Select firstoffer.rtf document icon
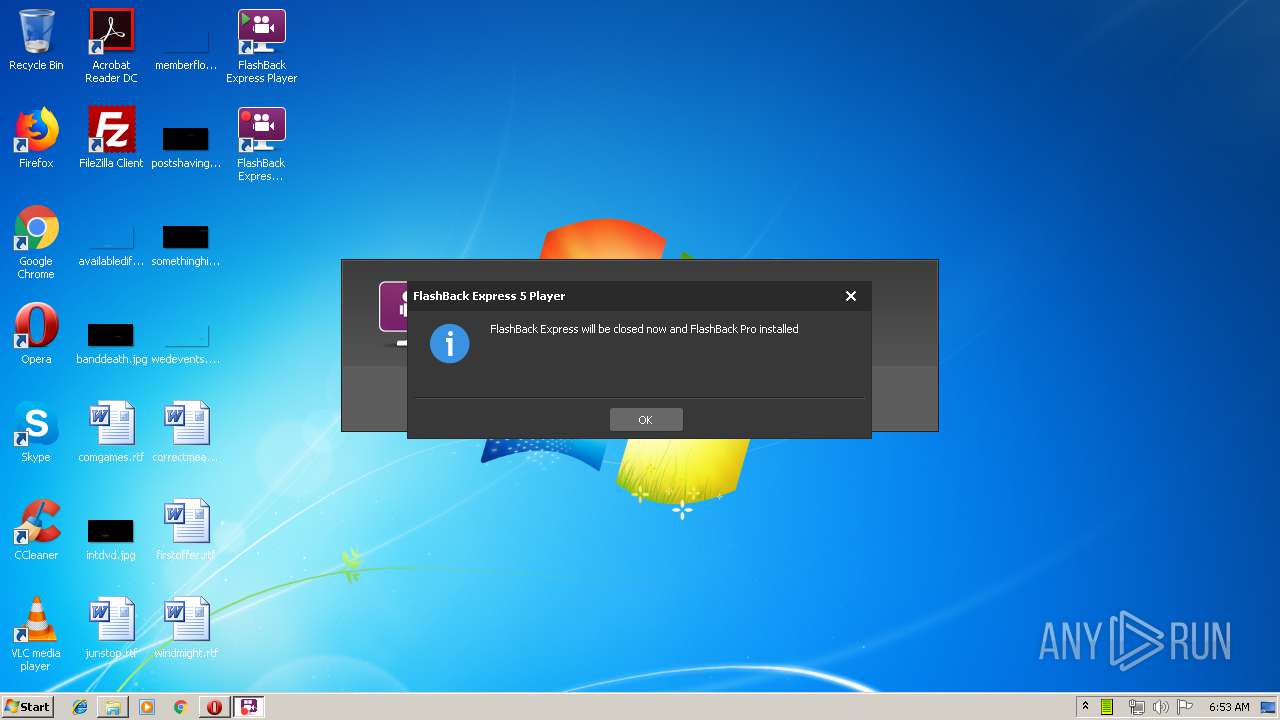The image size is (1280, 720). [186, 530]
